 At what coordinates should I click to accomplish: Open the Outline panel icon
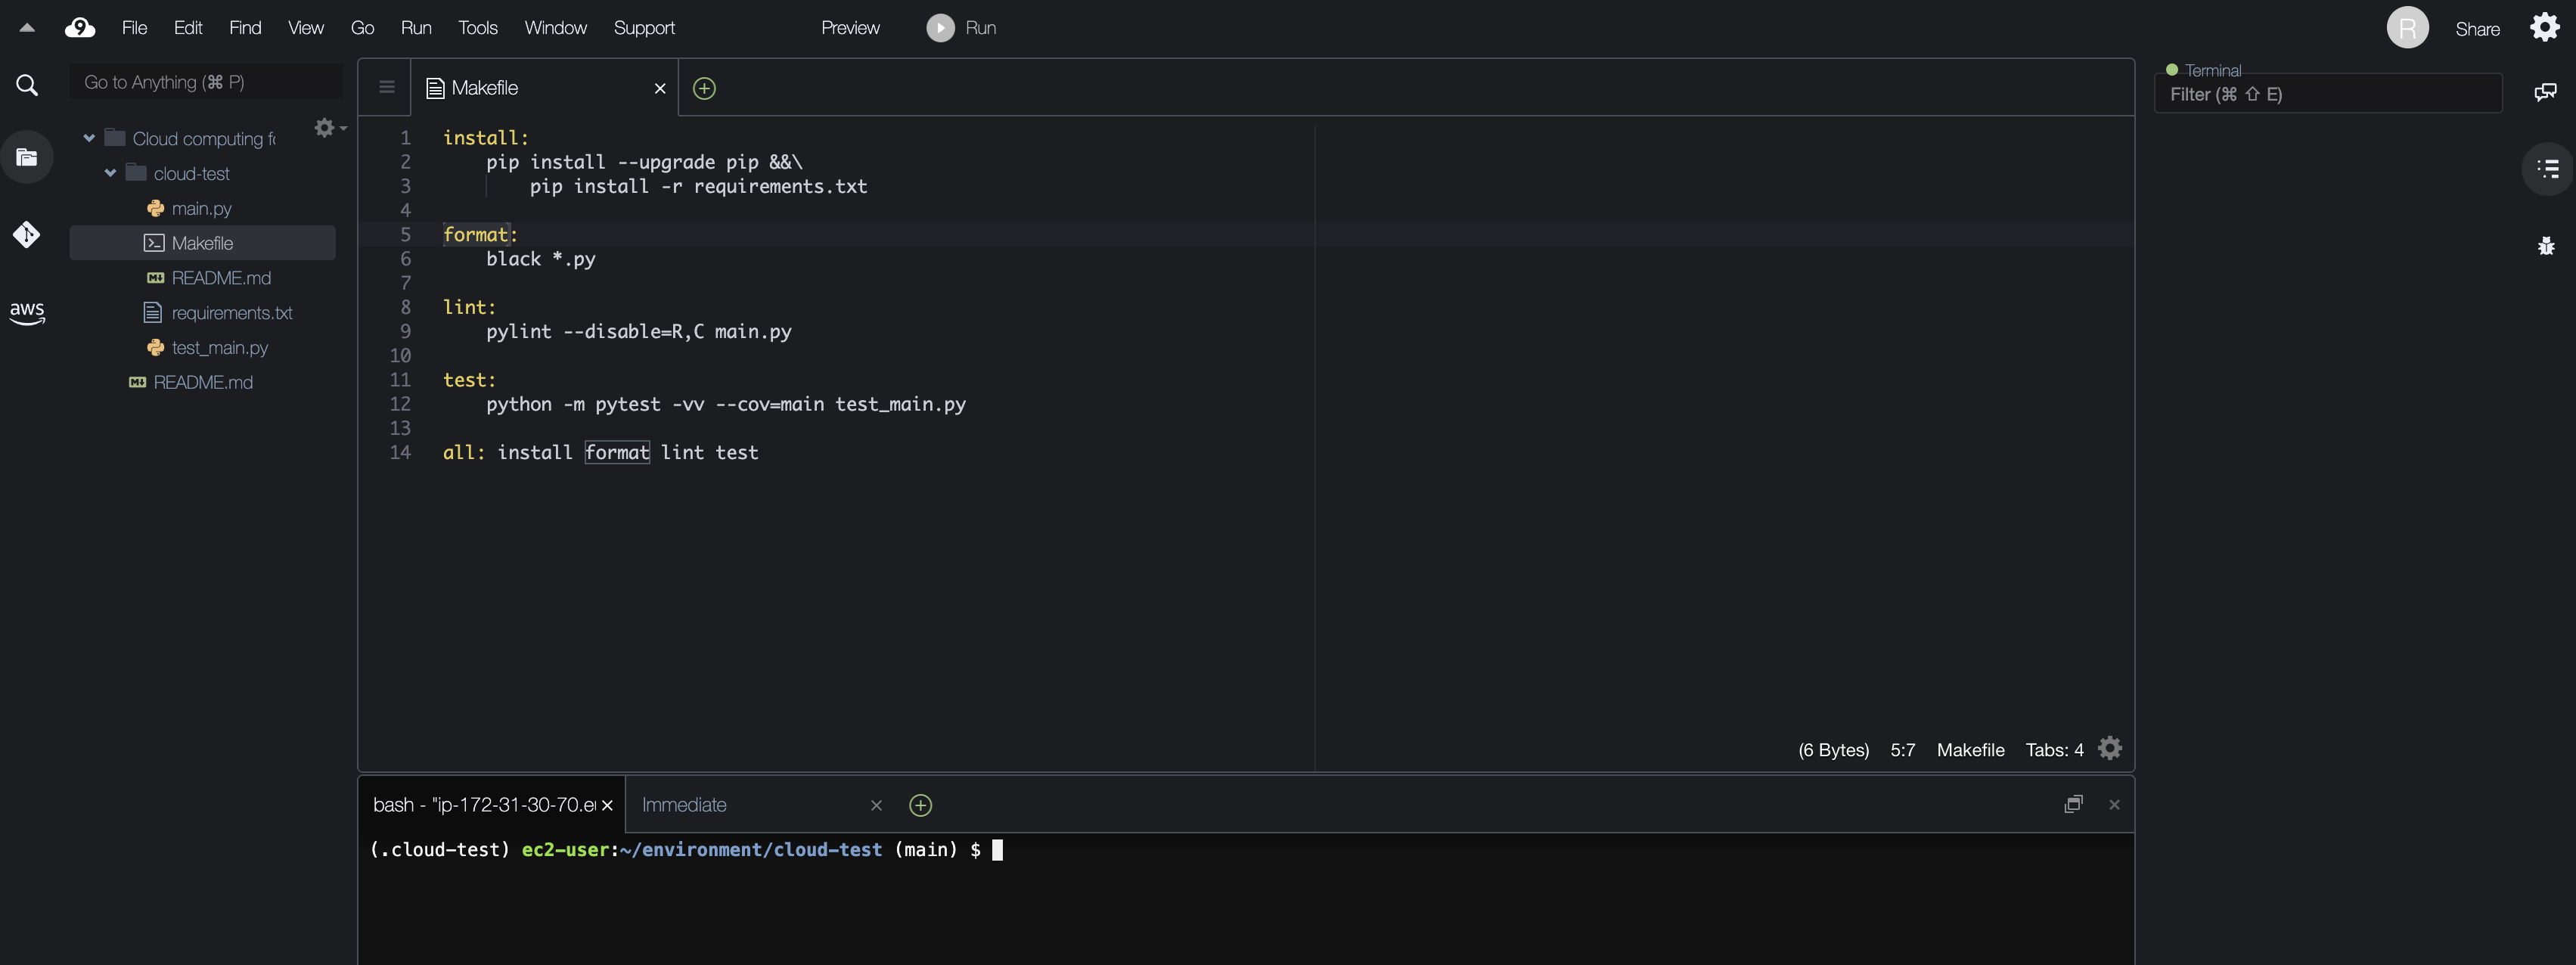[2548, 168]
